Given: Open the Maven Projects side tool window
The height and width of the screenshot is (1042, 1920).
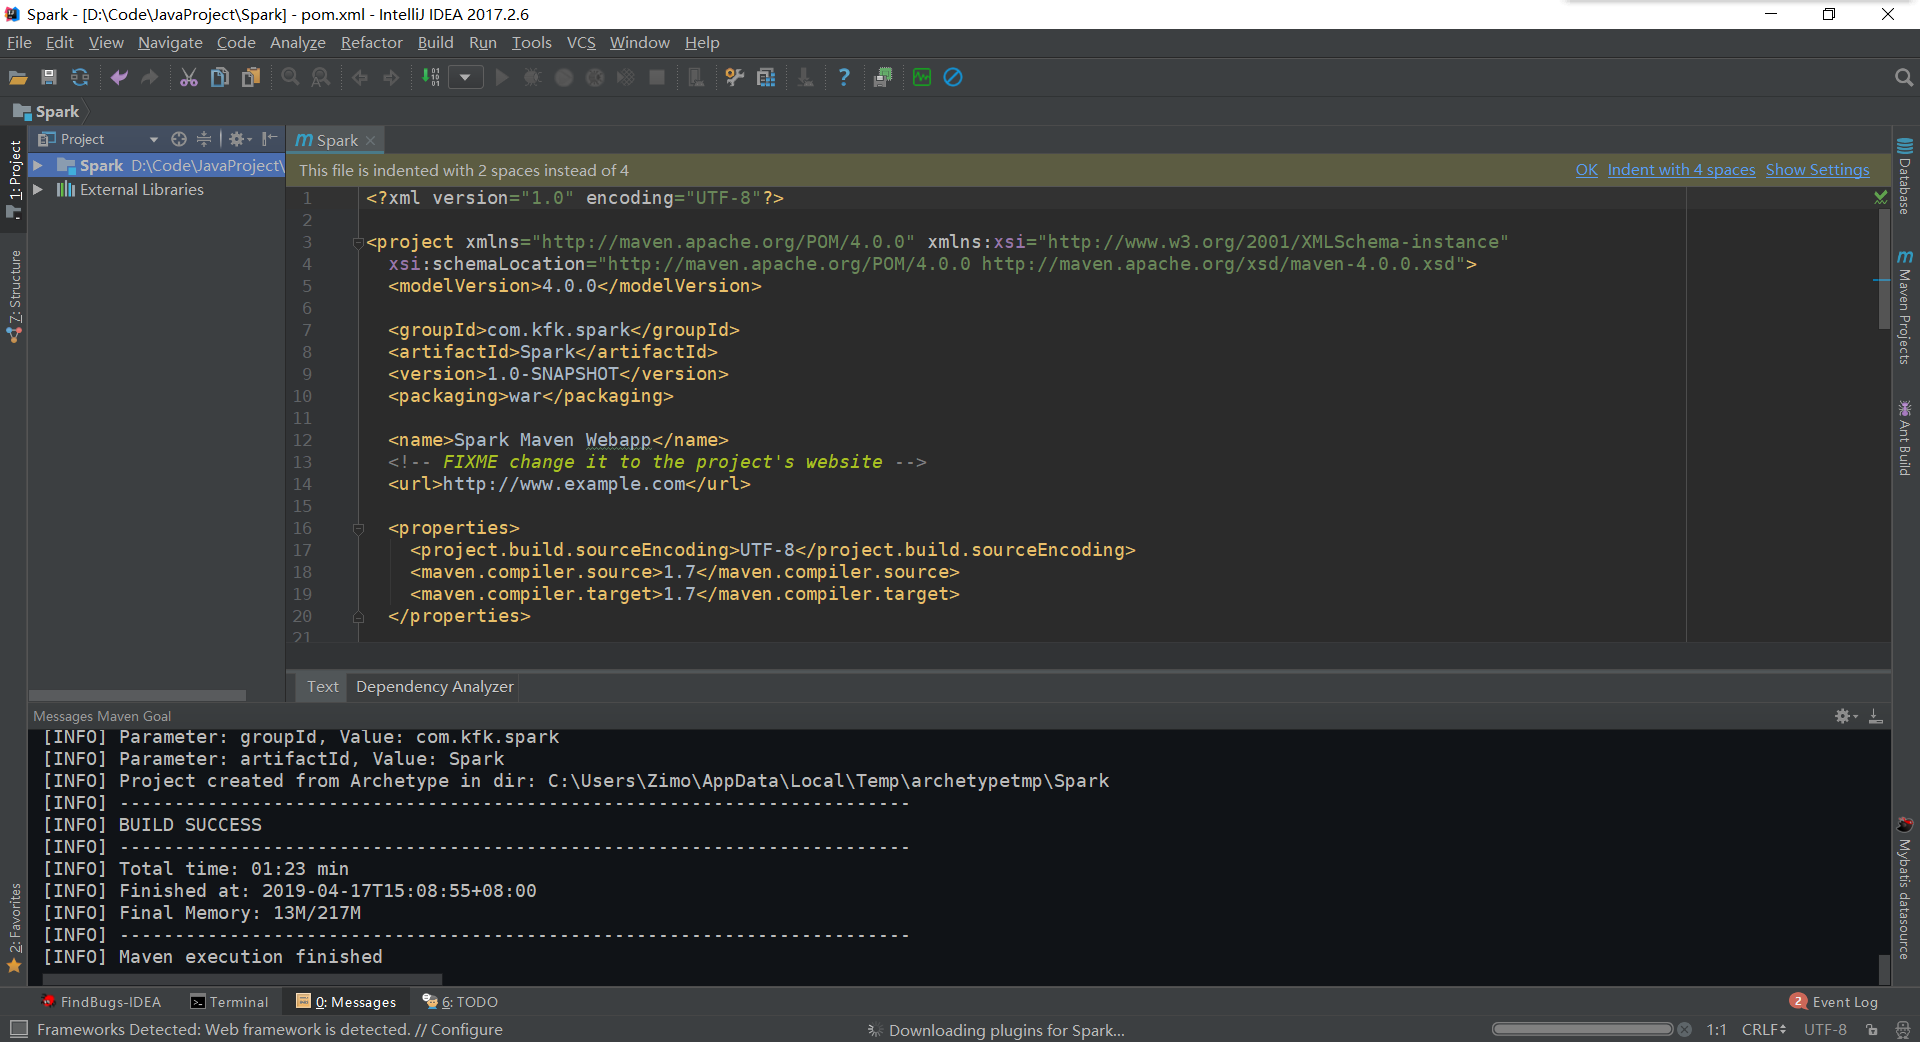Looking at the screenshot, I should [x=1905, y=307].
